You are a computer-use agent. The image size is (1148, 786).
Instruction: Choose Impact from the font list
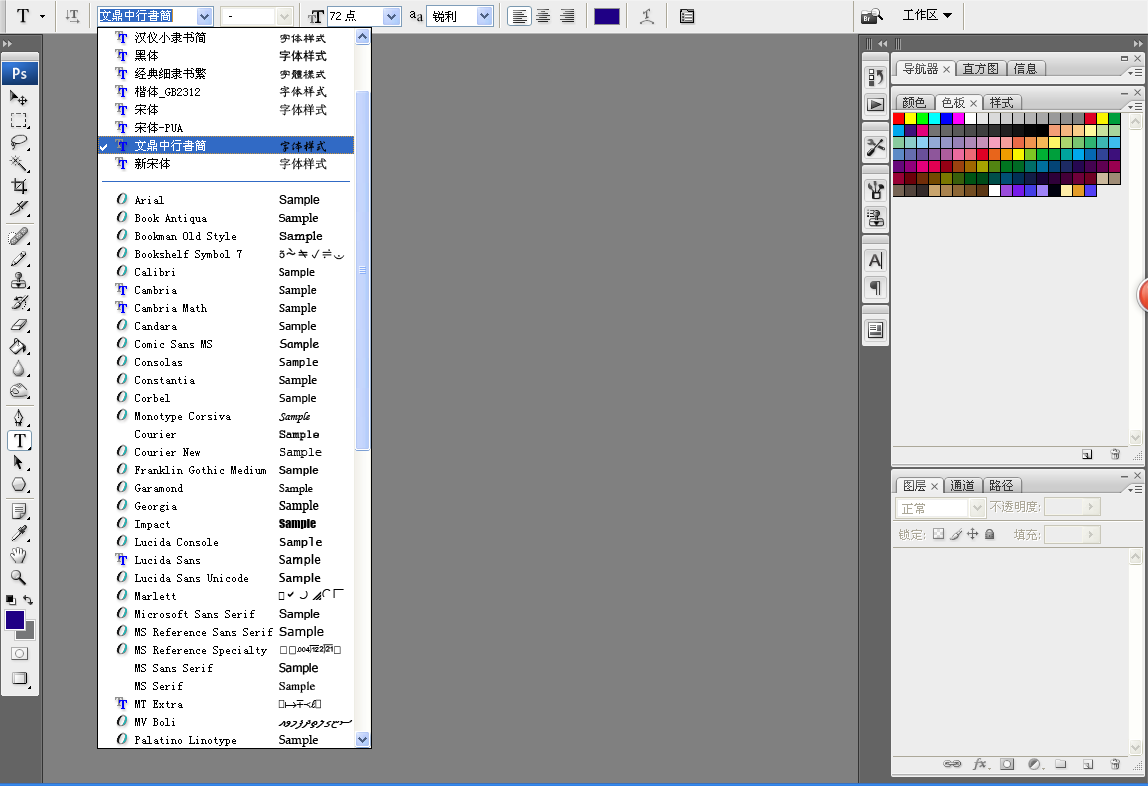coord(227,524)
